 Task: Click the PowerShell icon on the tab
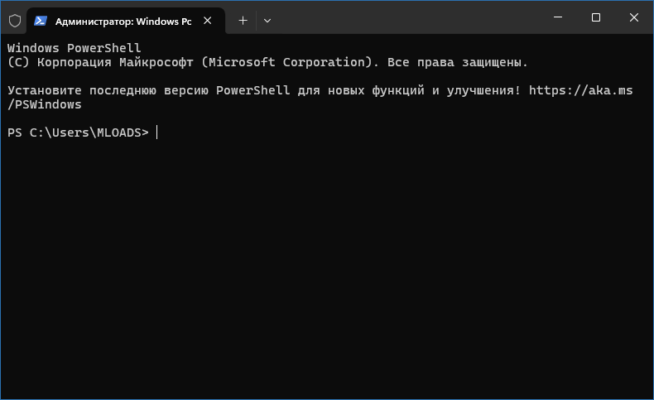click(x=40, y=20)
